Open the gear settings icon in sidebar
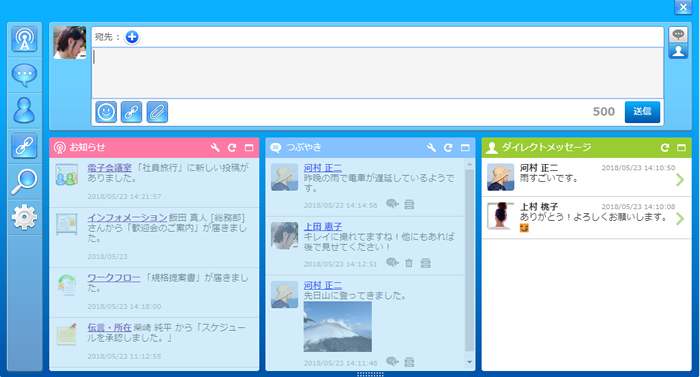The width and height of the screenshot is (700, 377). 24,217
